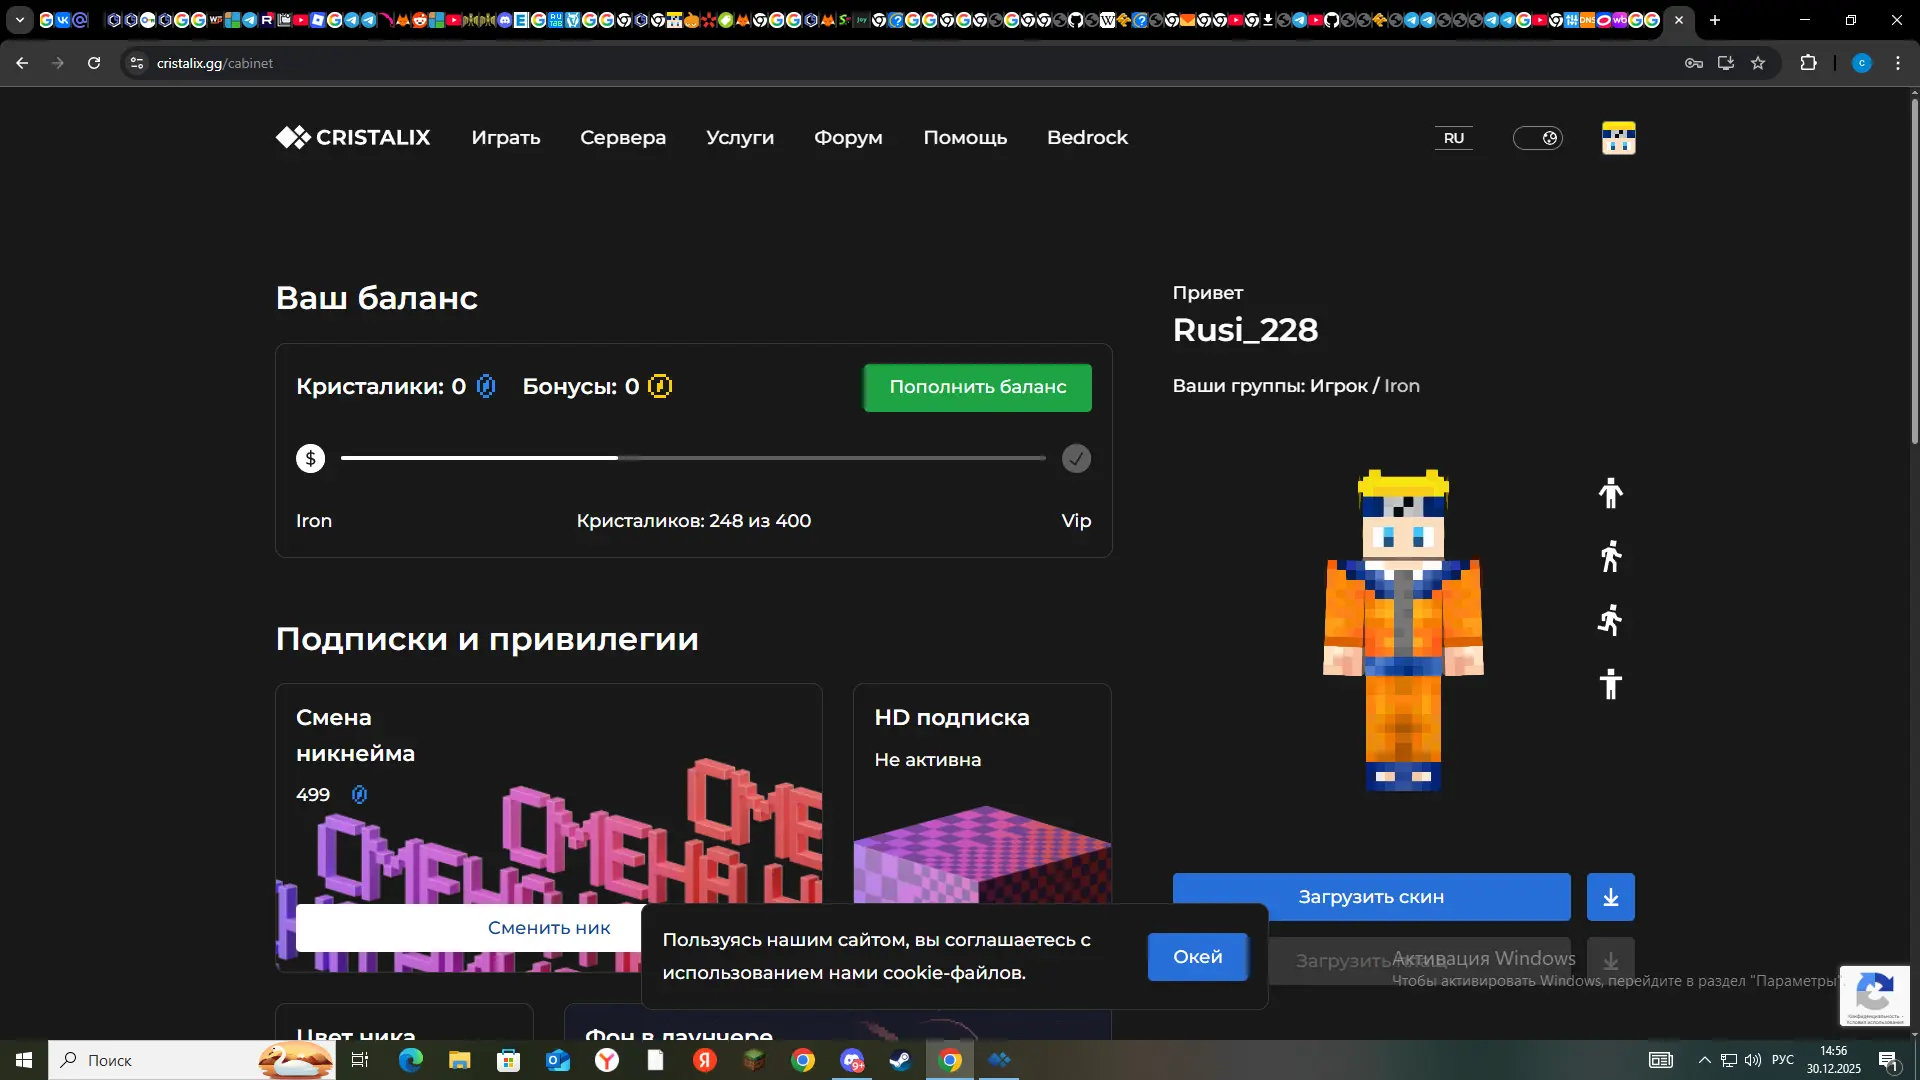Bookmark this page with the star icon

[x=1758, y=63]
